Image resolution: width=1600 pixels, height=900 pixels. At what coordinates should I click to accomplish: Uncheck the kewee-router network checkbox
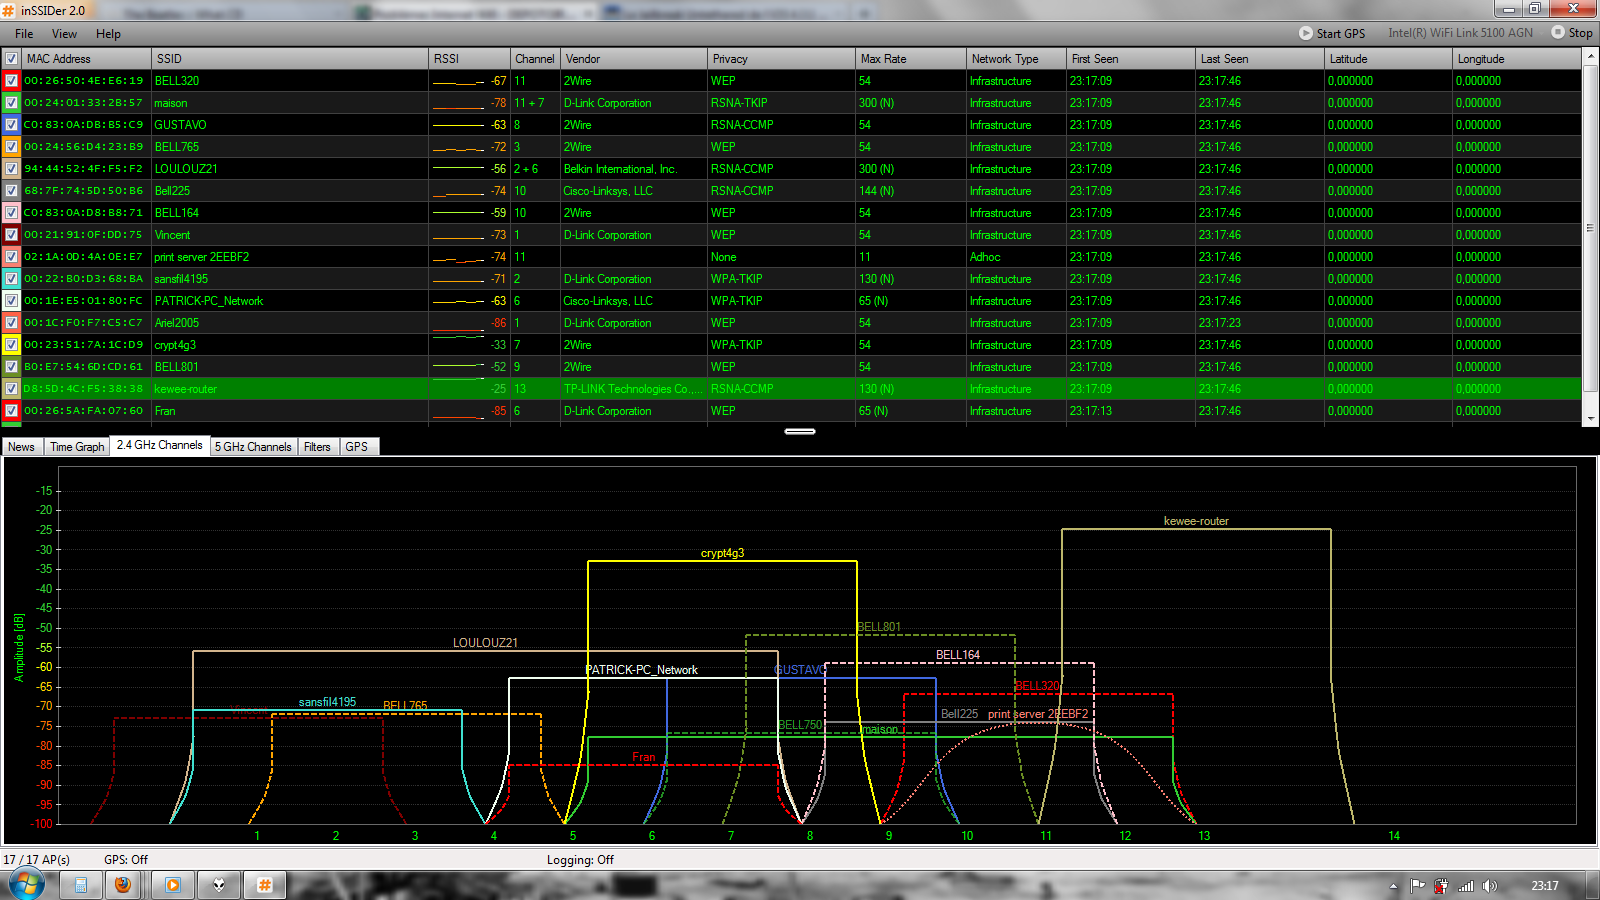coord(11,389)
